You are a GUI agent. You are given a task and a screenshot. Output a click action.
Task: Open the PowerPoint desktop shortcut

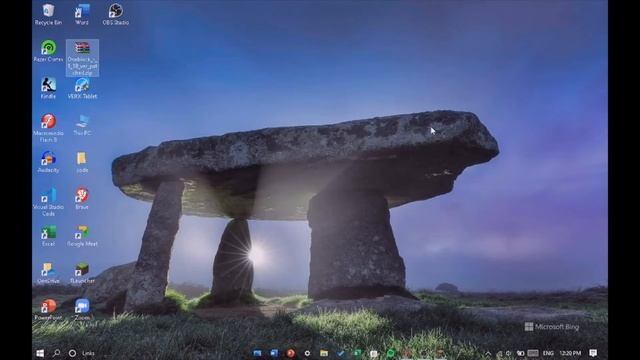point(48,309)
